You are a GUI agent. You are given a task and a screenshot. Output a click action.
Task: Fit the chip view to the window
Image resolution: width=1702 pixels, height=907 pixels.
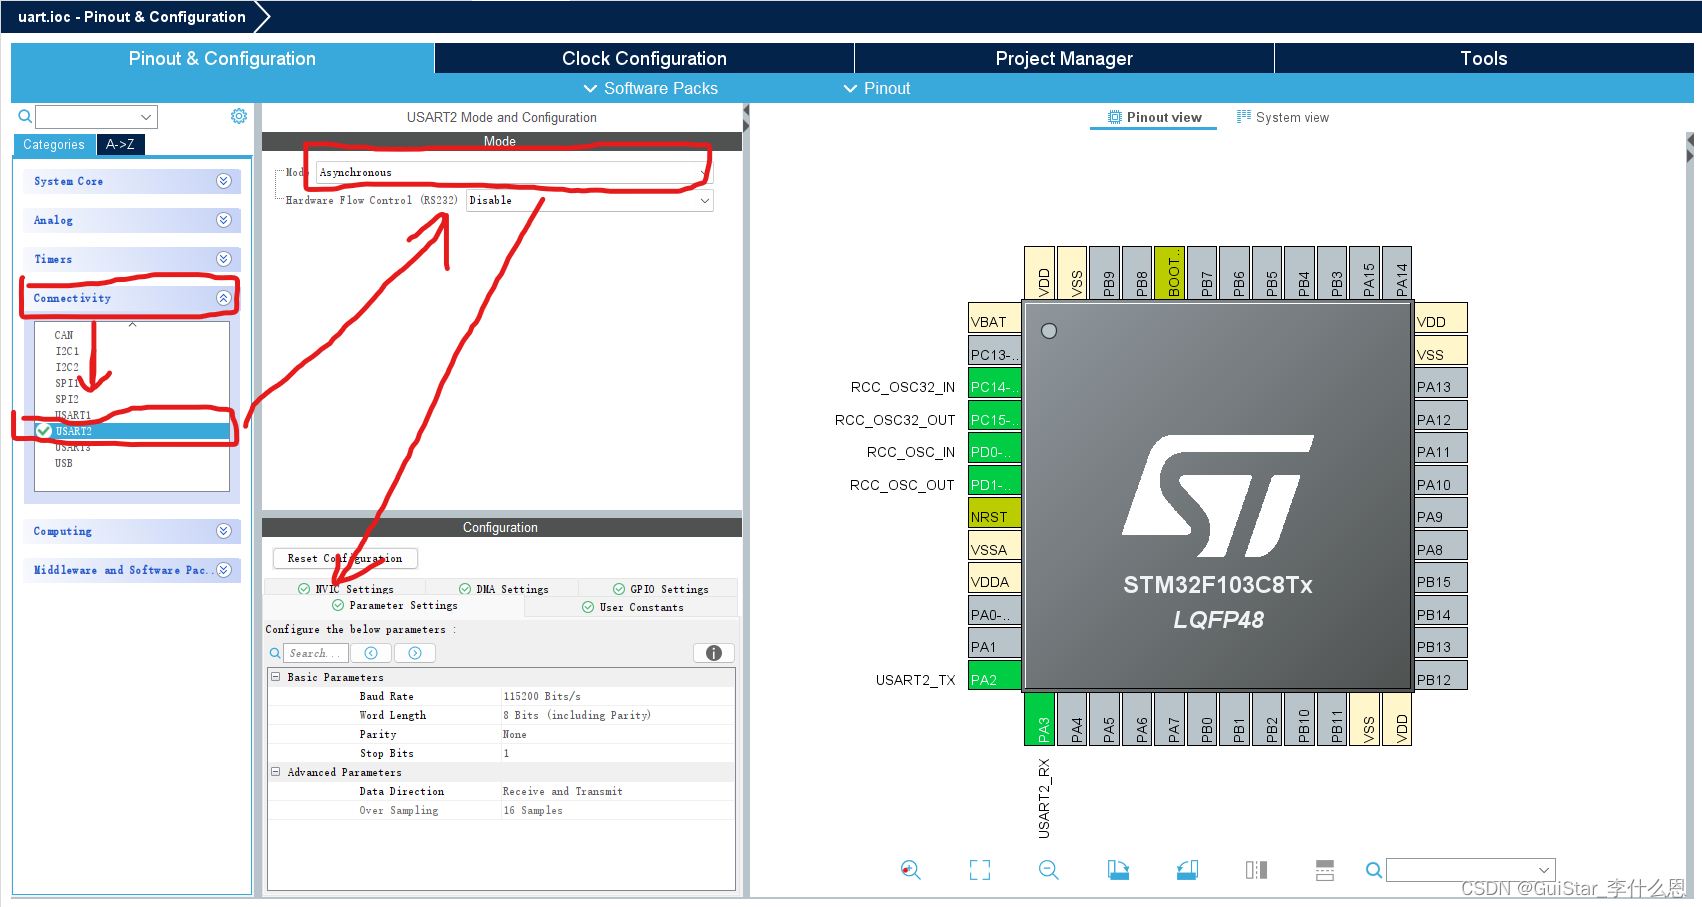tap(980, 870)
